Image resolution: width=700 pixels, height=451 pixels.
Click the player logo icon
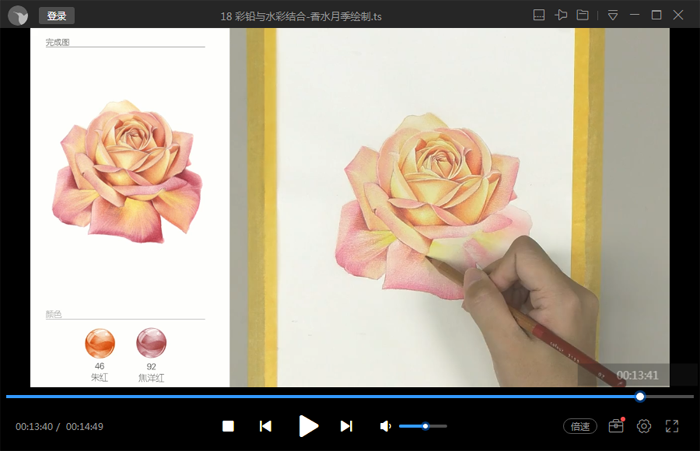tap(17, 15)
